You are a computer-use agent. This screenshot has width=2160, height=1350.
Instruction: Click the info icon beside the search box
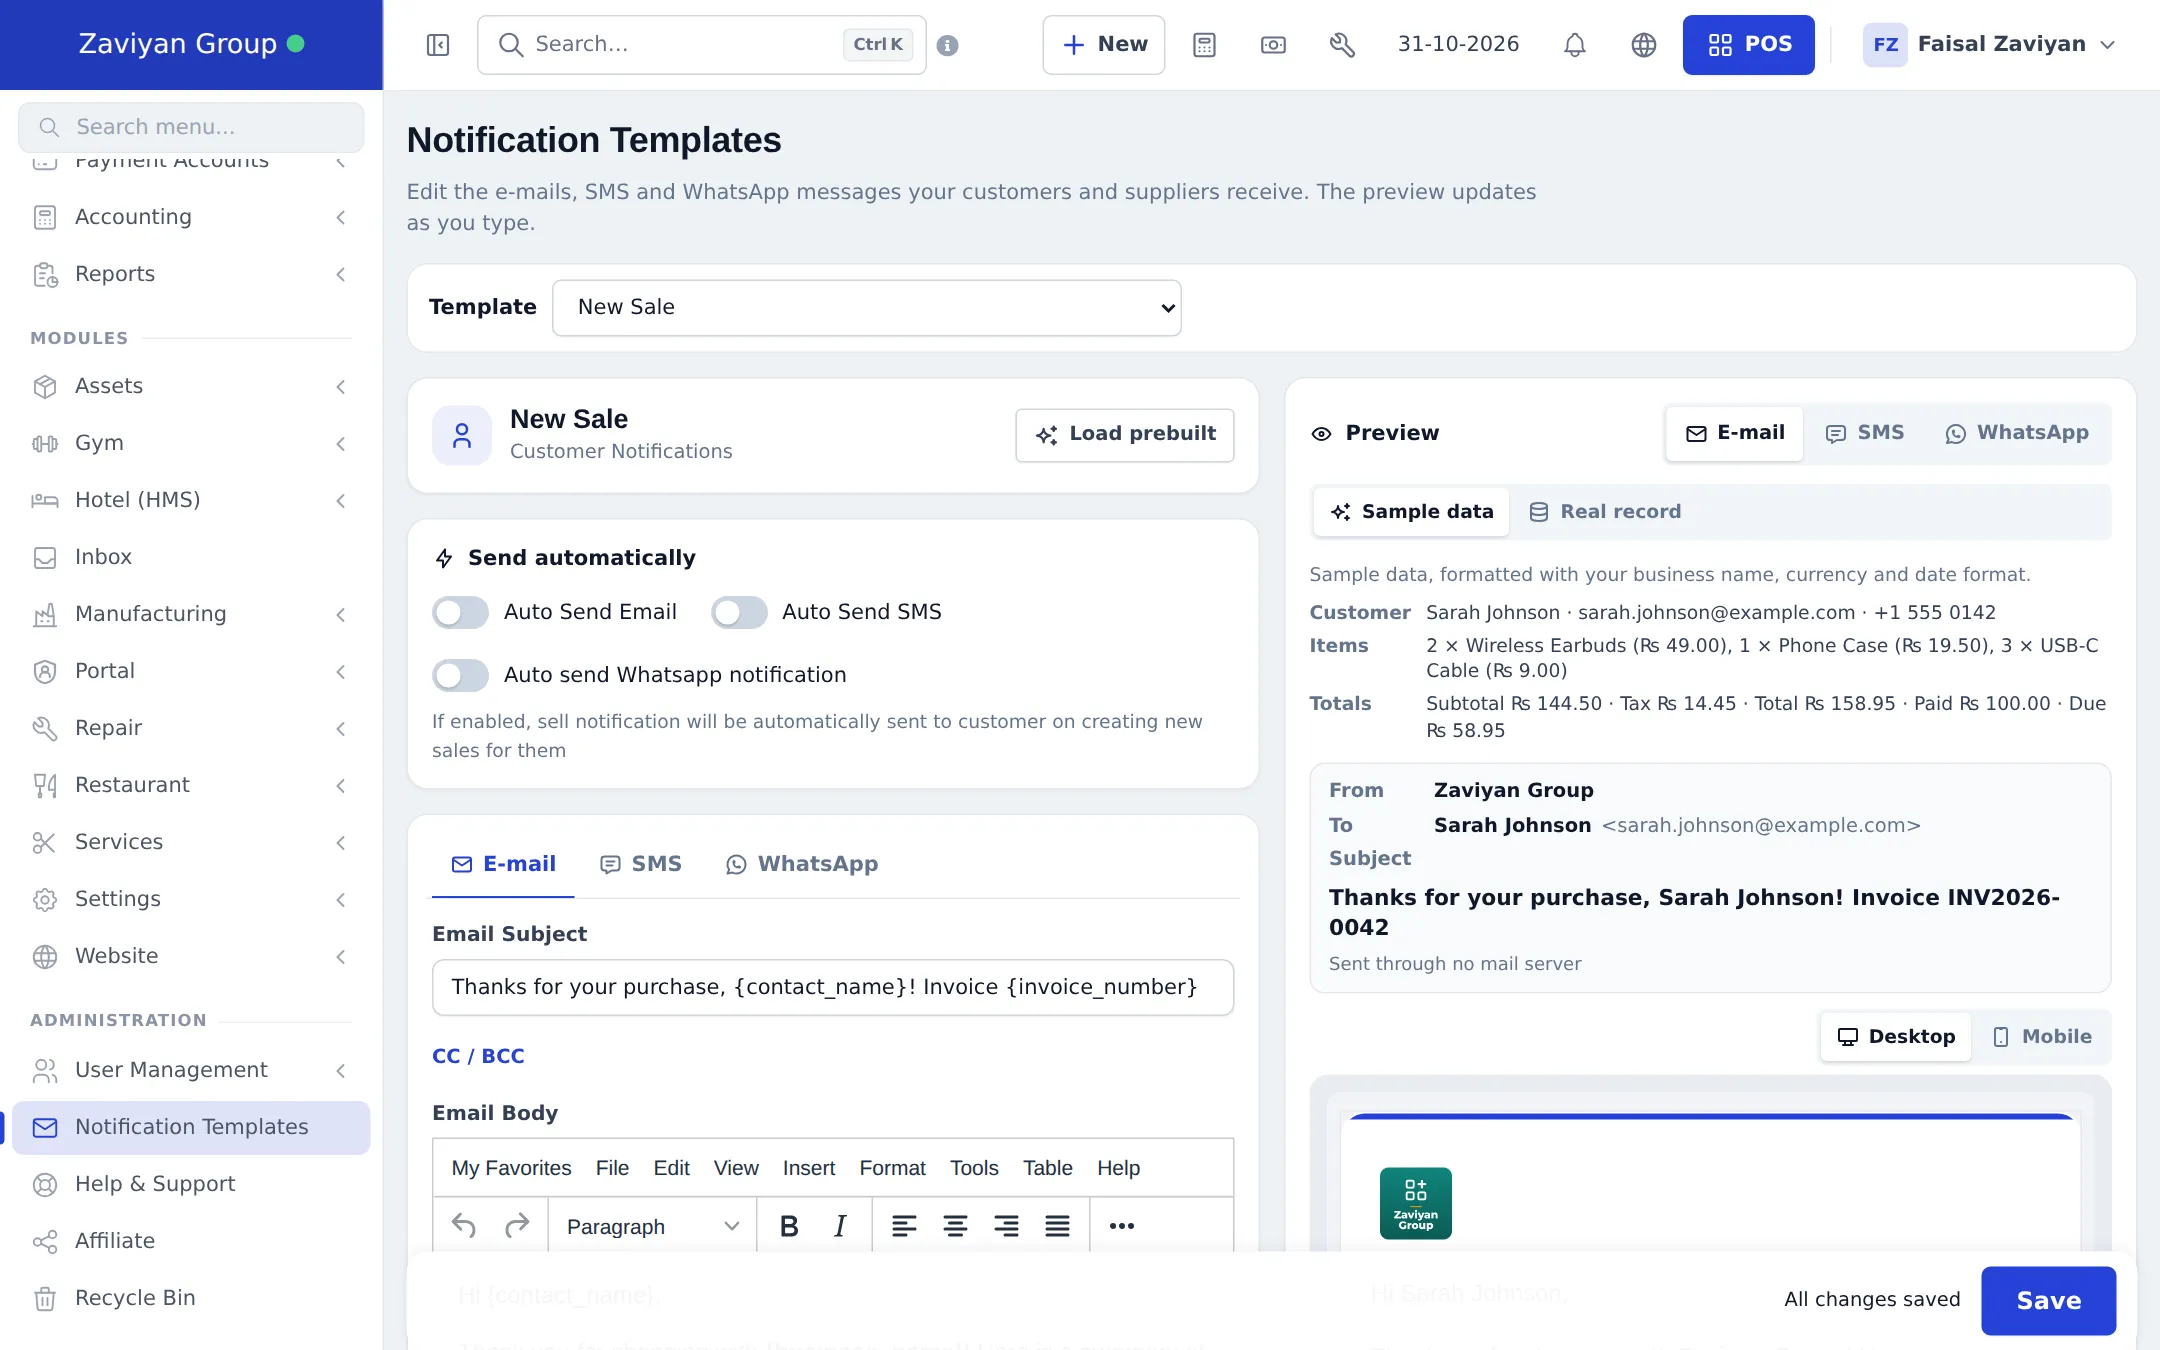[x=948, y=45]
